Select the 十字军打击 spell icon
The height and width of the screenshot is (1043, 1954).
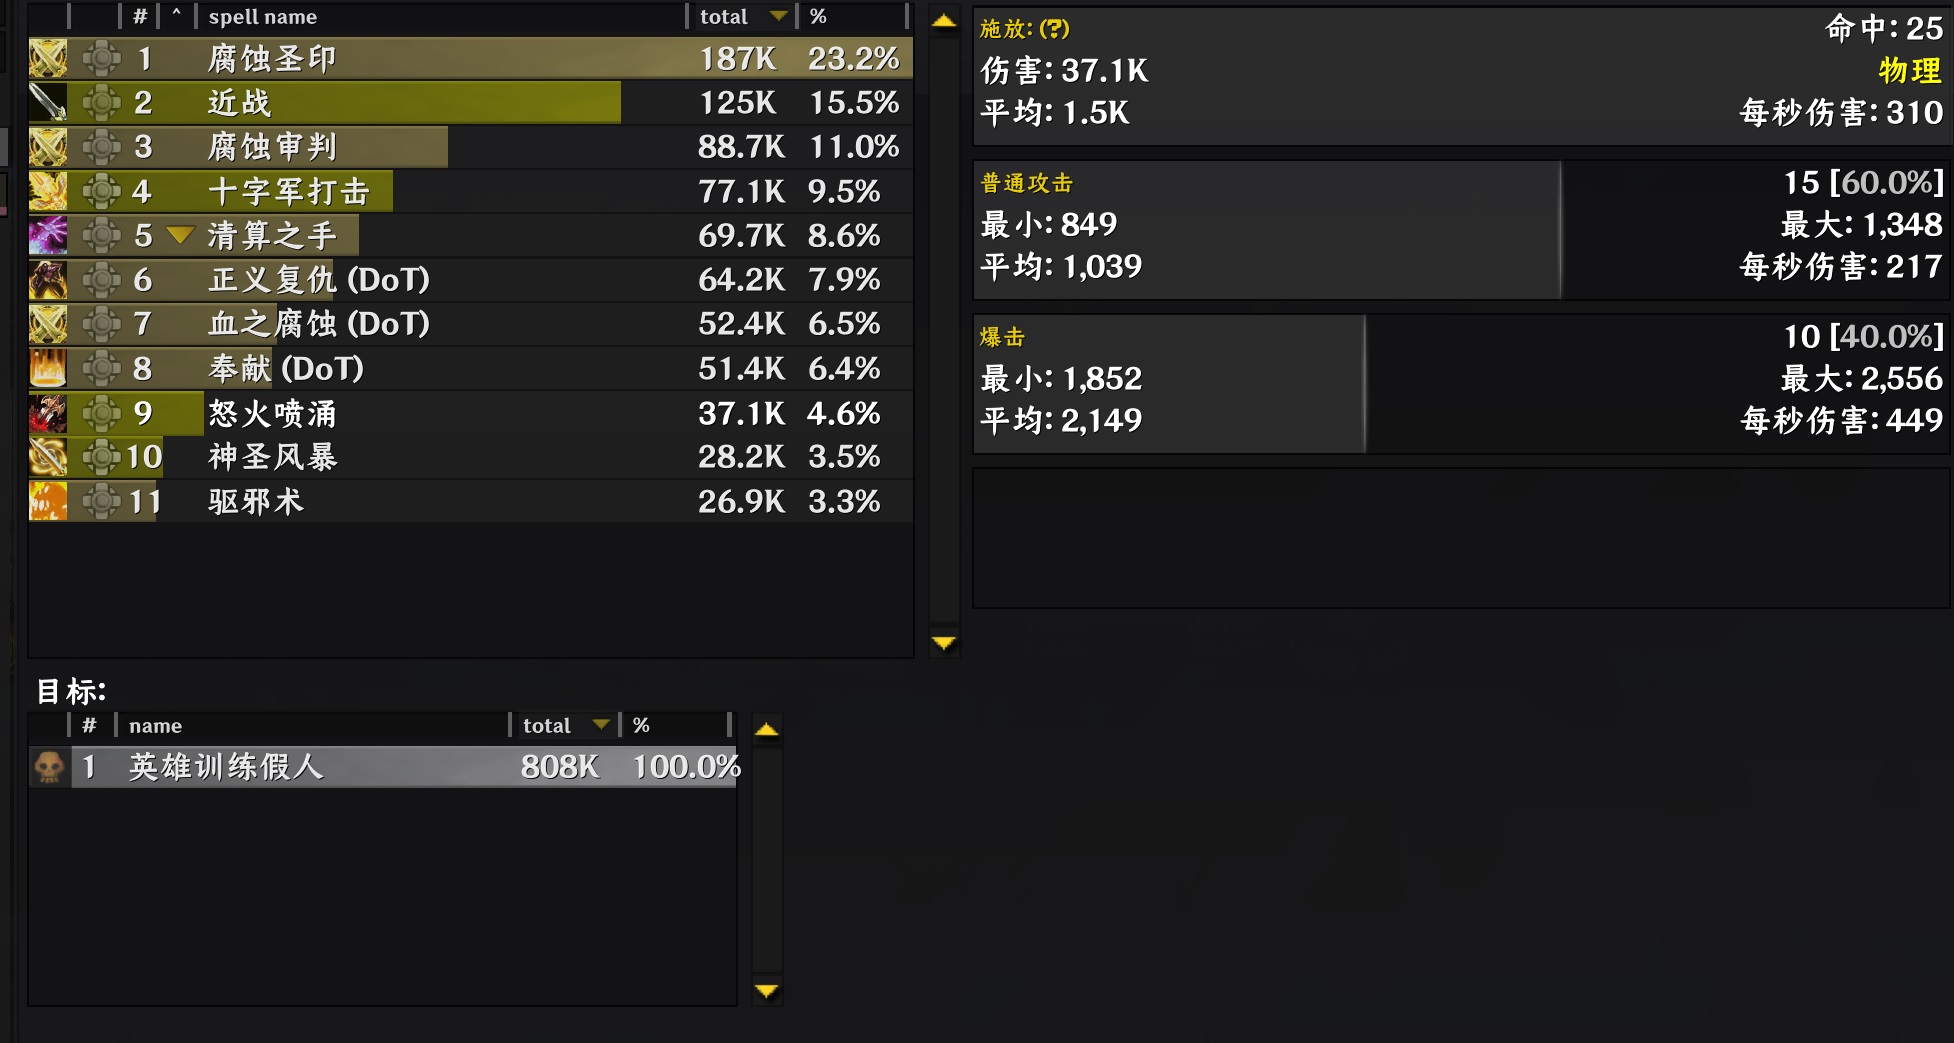pyautogui.click(x=48, y=191)
